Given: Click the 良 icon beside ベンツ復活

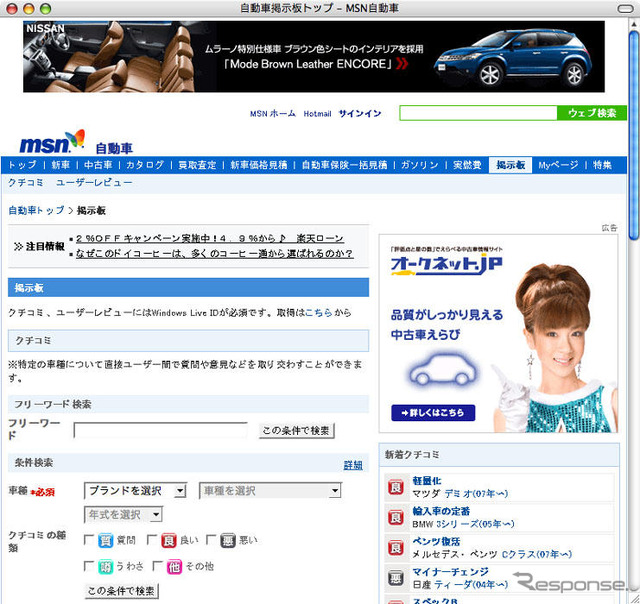Looking at the screenshot, I should pos(396,547).
